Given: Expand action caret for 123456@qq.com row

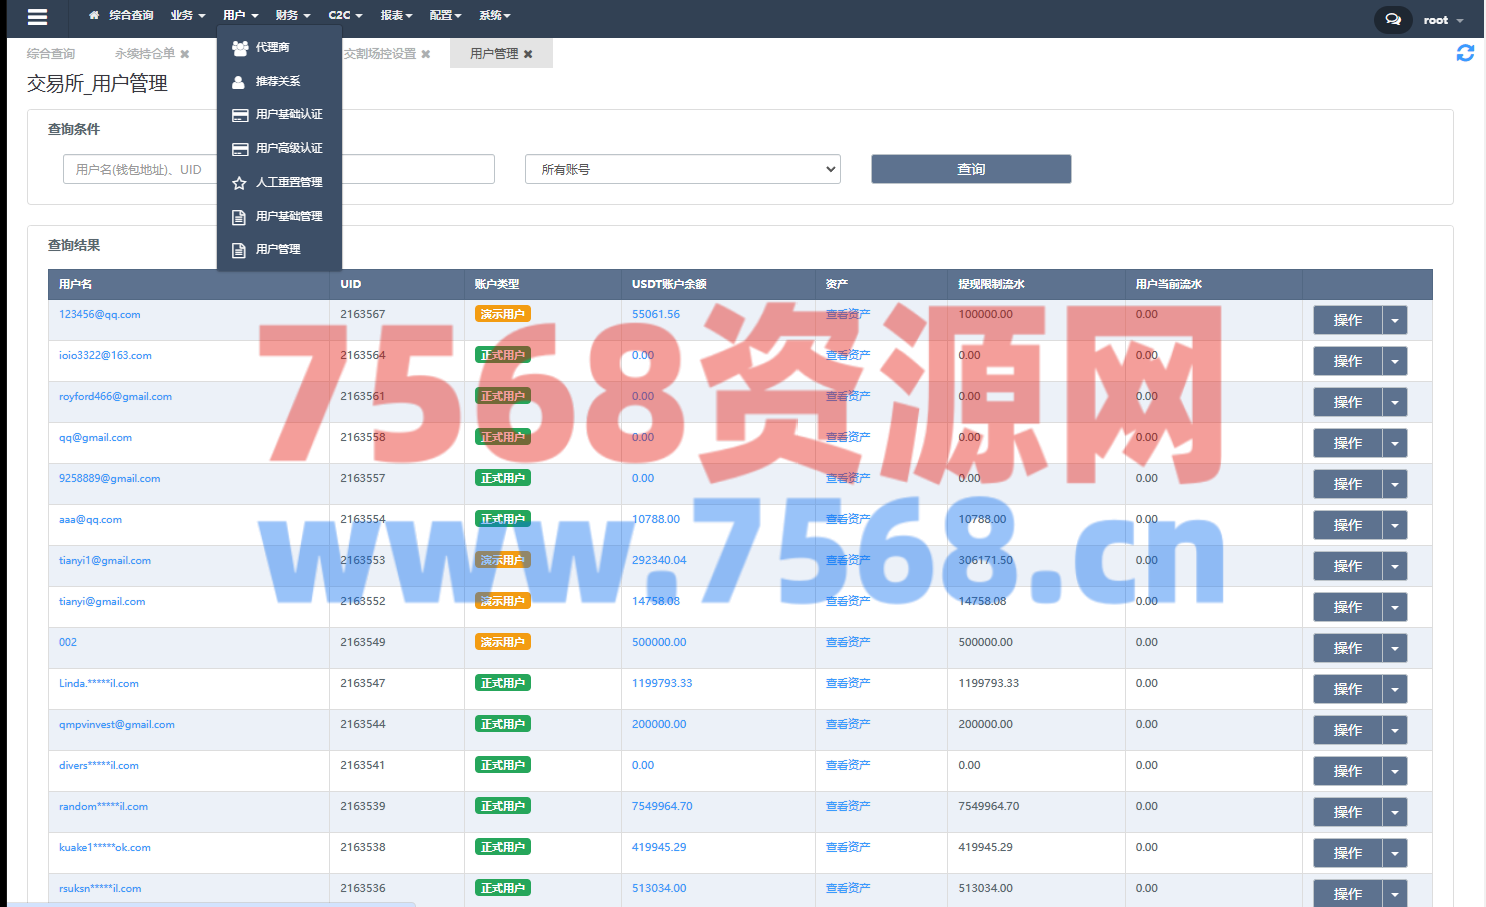Looking at the screenshot, I should (x=1394, y=320).
